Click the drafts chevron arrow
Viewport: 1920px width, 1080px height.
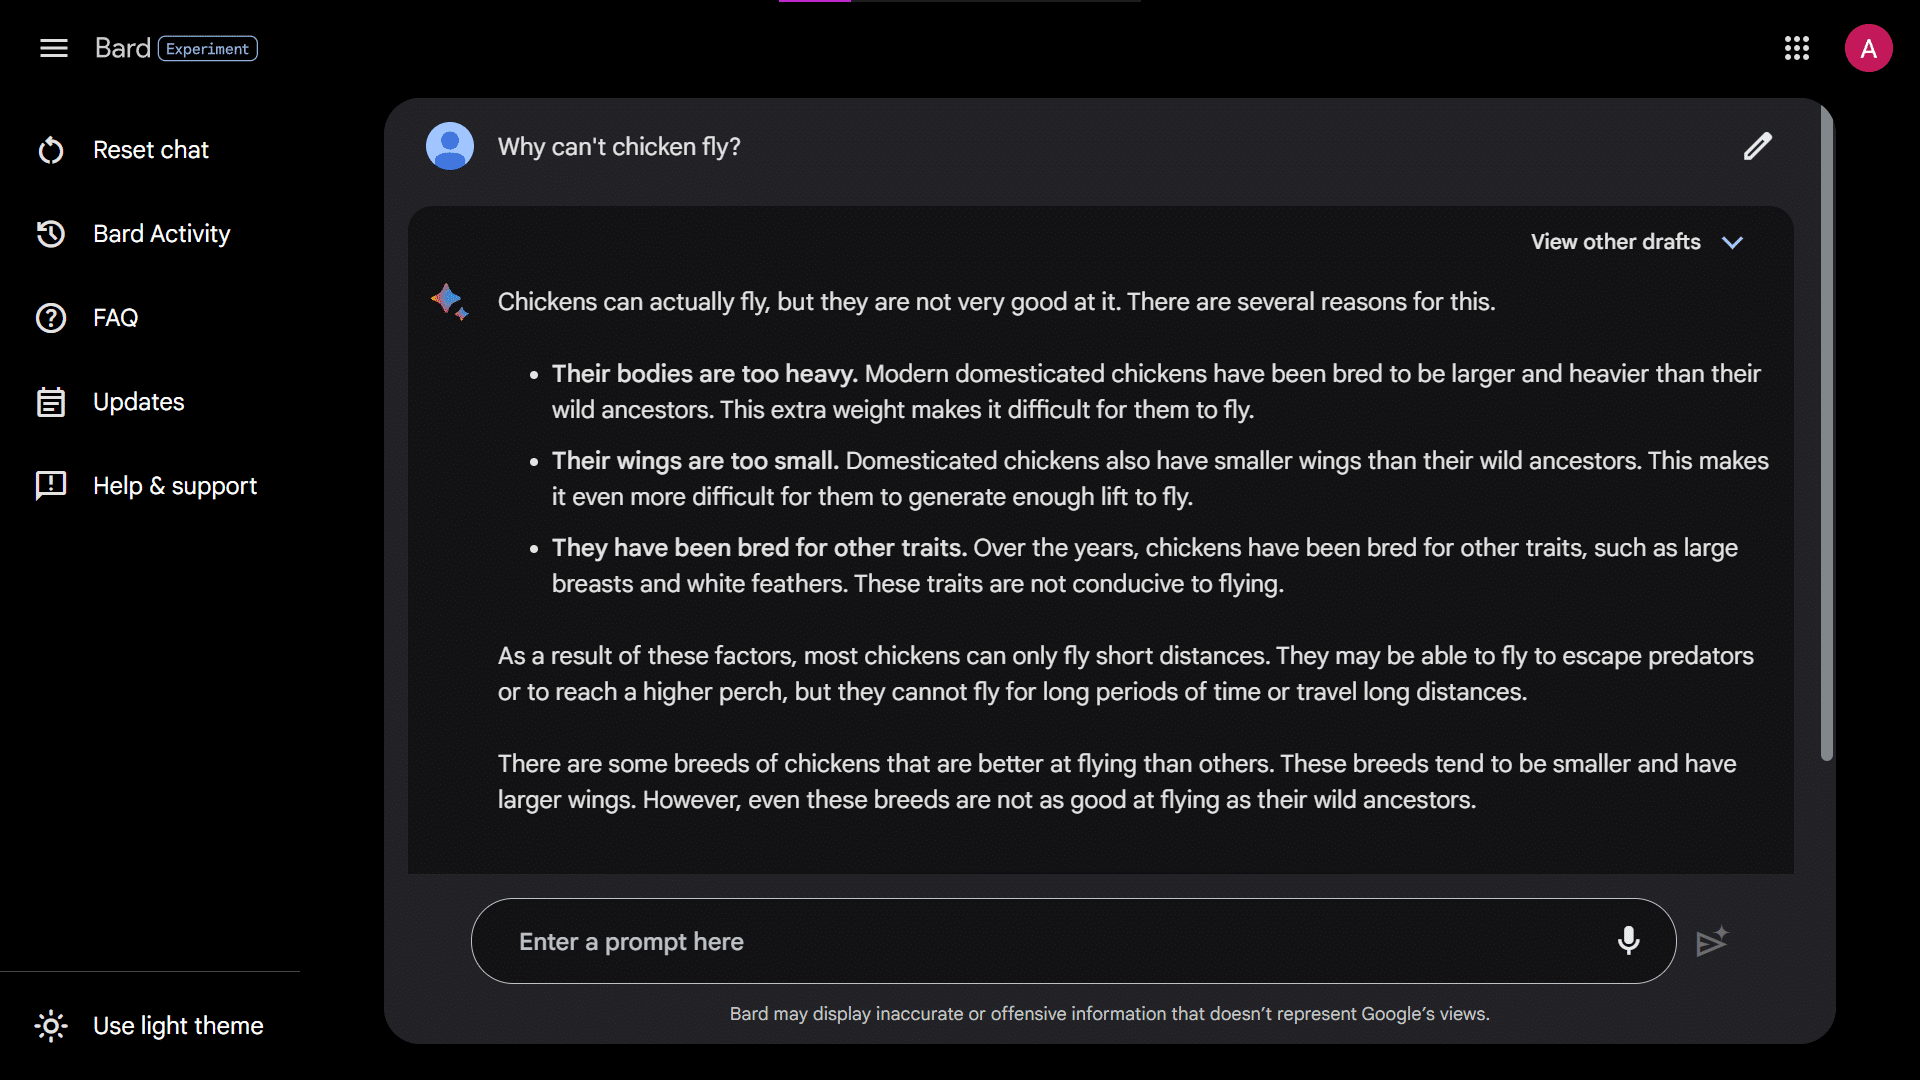click(x=1733, y=243)
